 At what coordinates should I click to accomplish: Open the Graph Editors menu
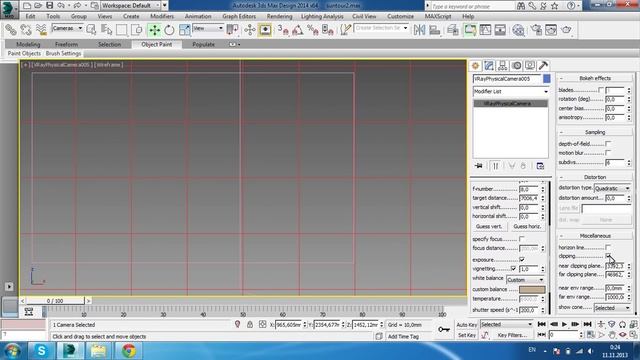[x=239, y=16]
